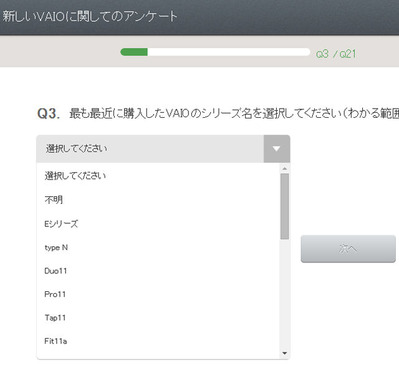Click the Q3 / Q21 progress counter
The height and width of the screenshot is (366, 399).
336,54
